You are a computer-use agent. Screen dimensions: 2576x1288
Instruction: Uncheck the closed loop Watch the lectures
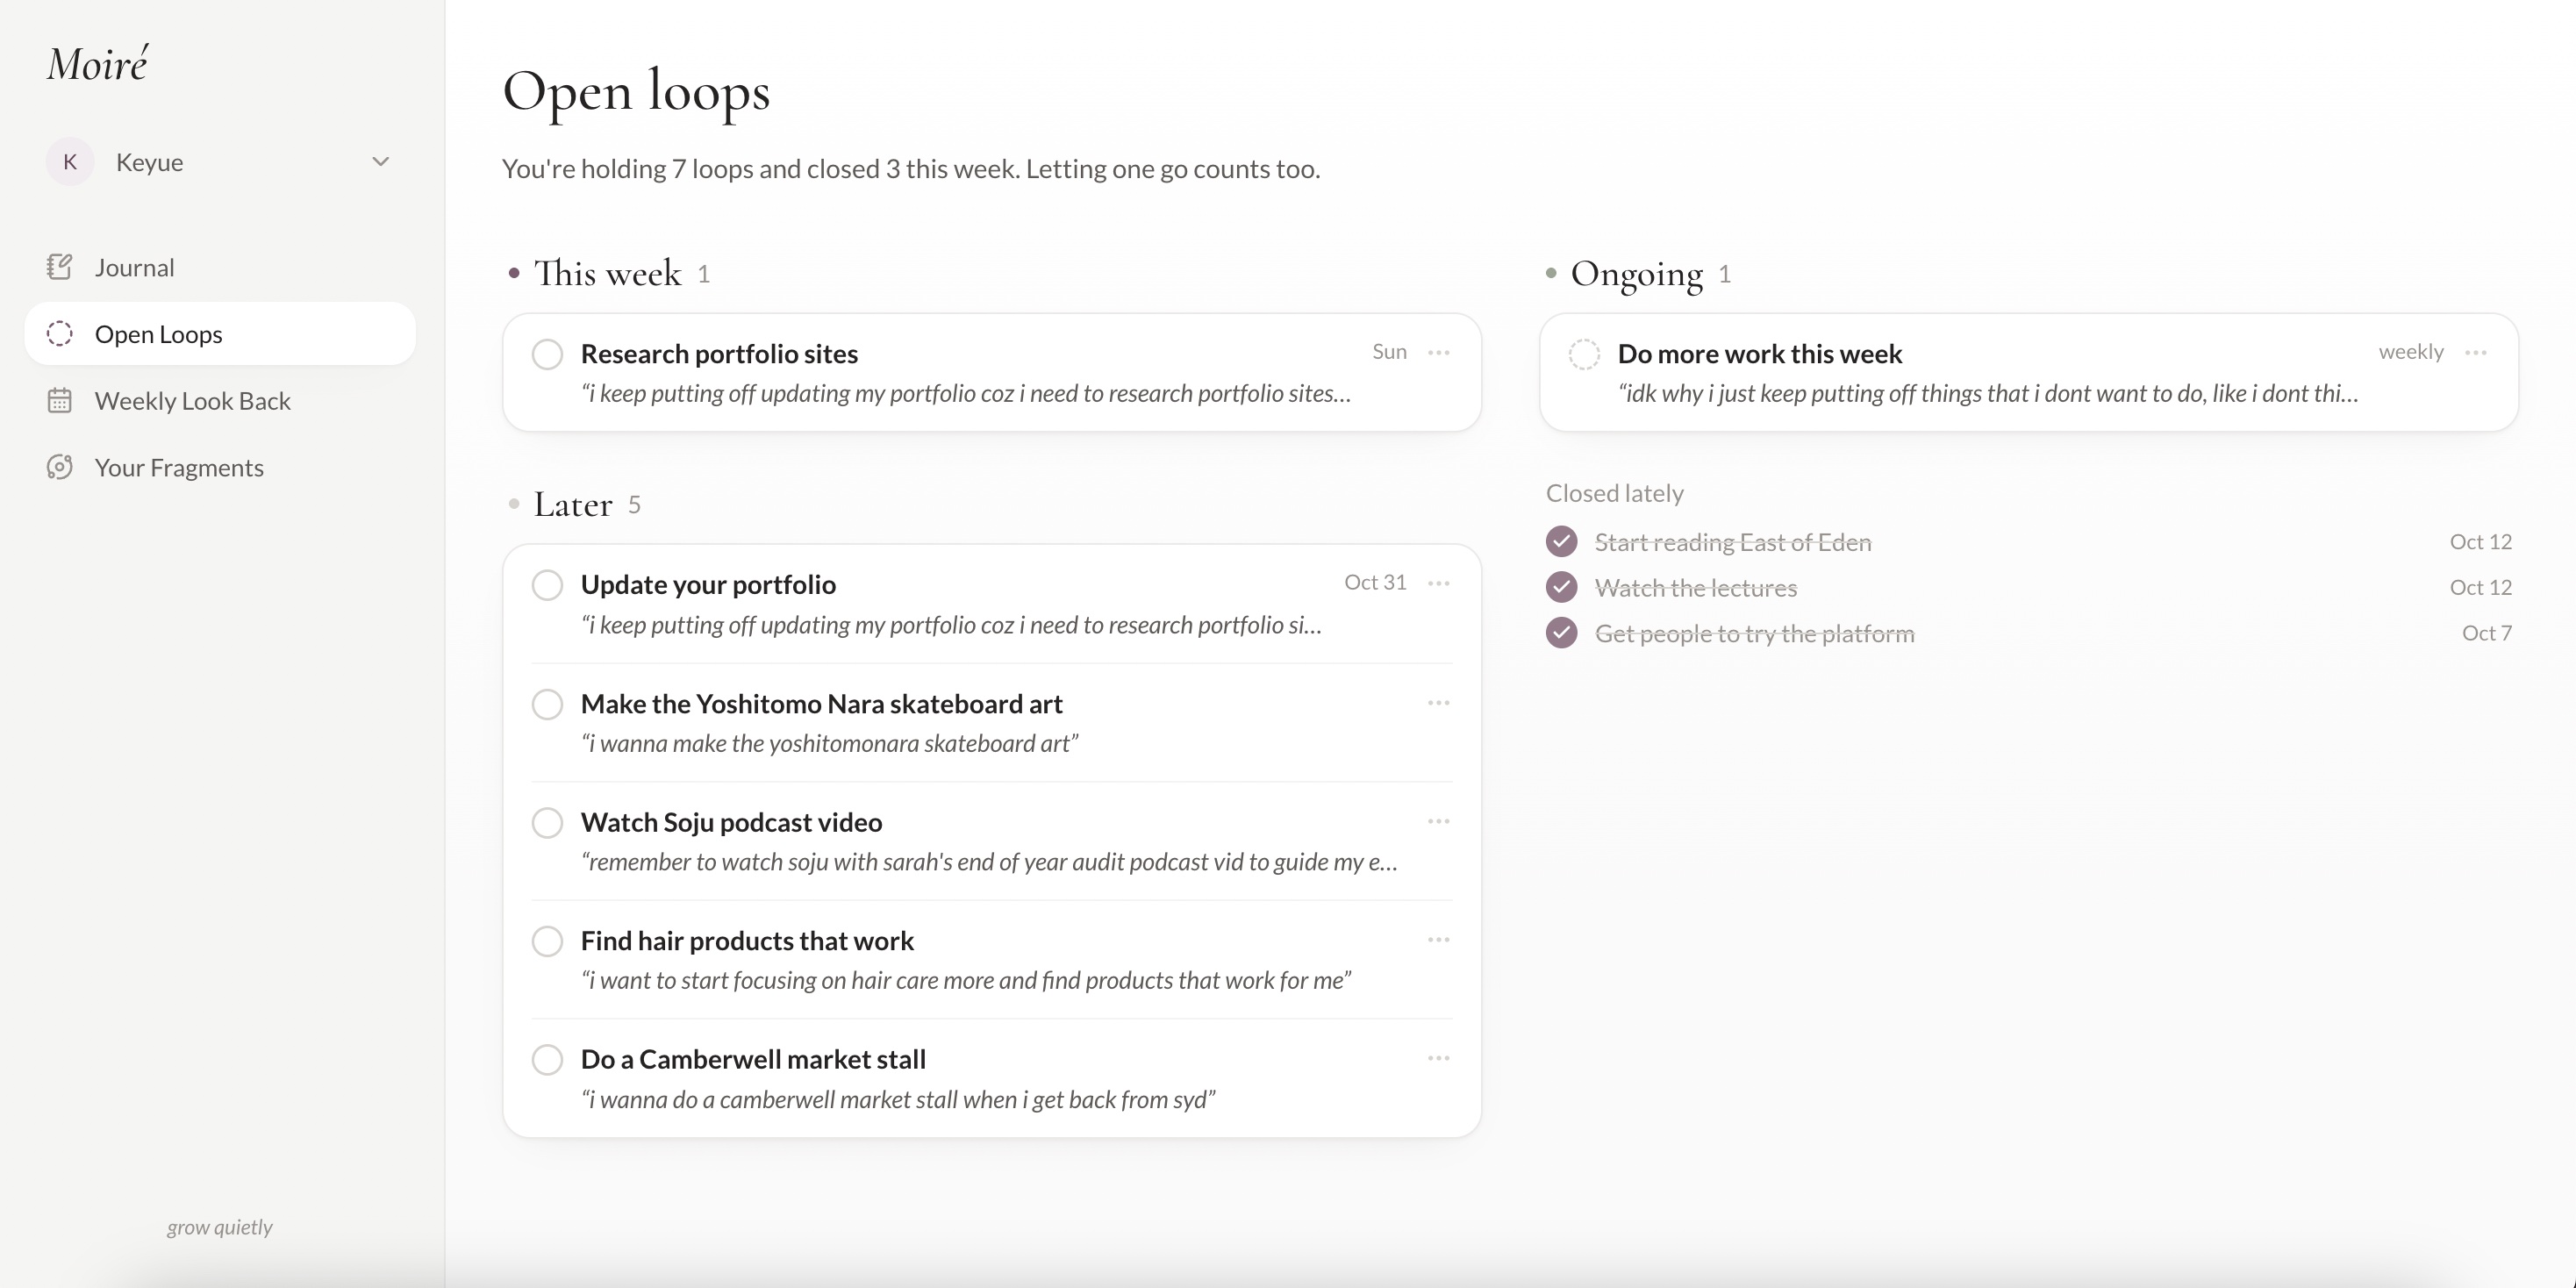(1561, 587)
